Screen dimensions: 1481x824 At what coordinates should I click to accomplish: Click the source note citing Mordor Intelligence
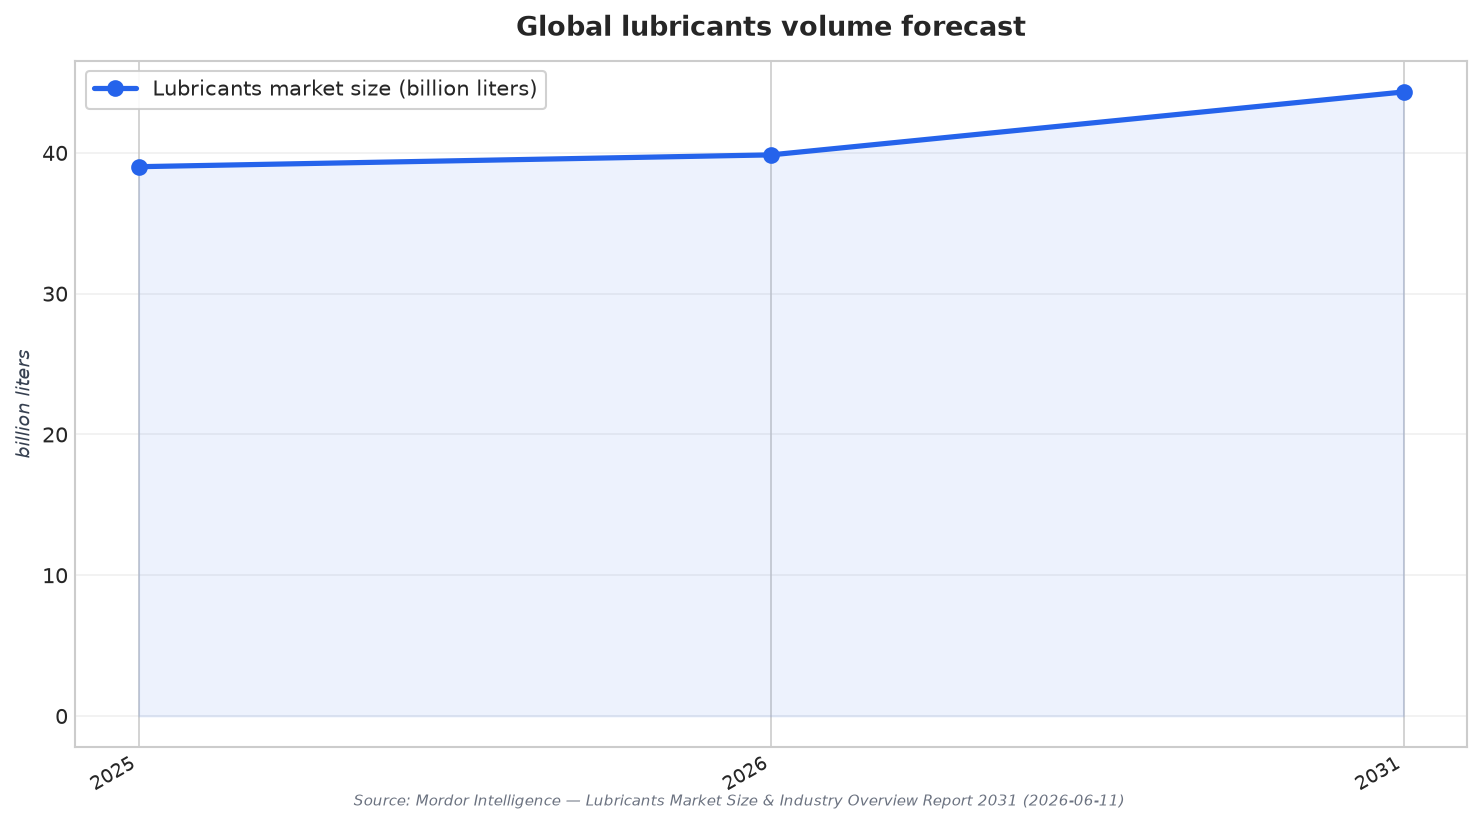pos(739,801)
